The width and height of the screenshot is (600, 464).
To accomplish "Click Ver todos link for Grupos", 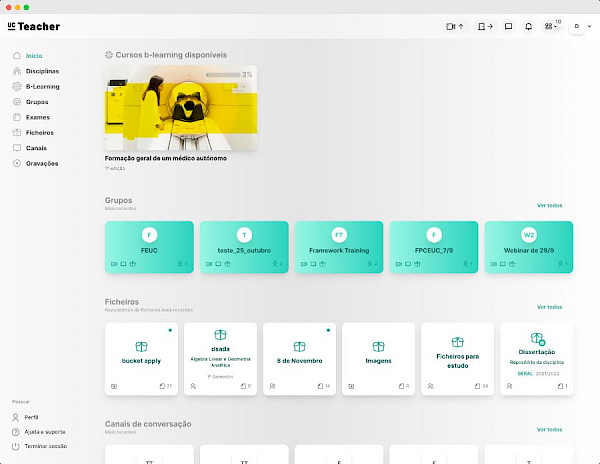I will coord(549,205).
